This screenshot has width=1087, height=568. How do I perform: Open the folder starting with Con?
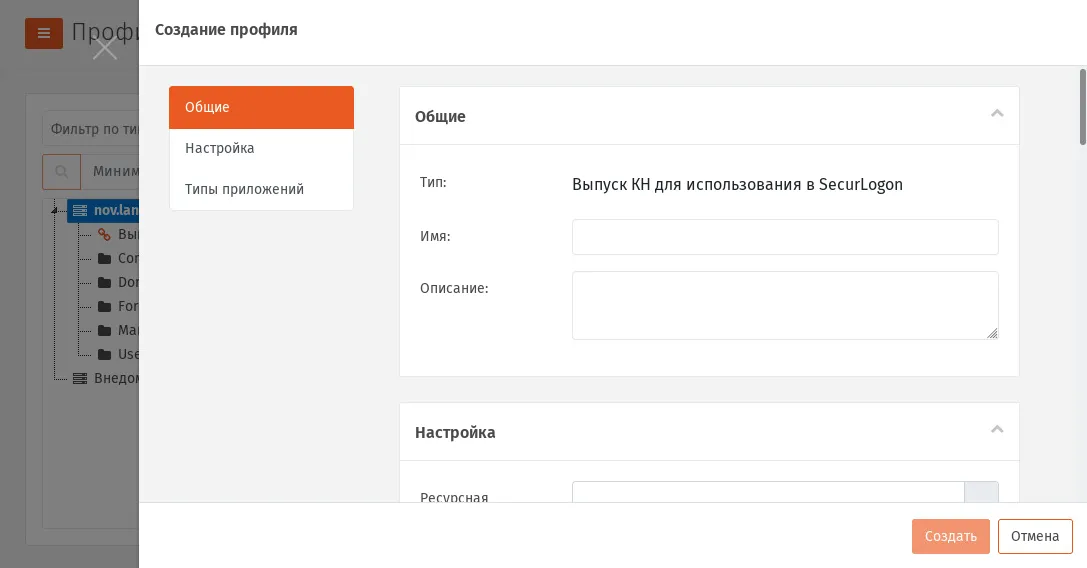point(118,258)
